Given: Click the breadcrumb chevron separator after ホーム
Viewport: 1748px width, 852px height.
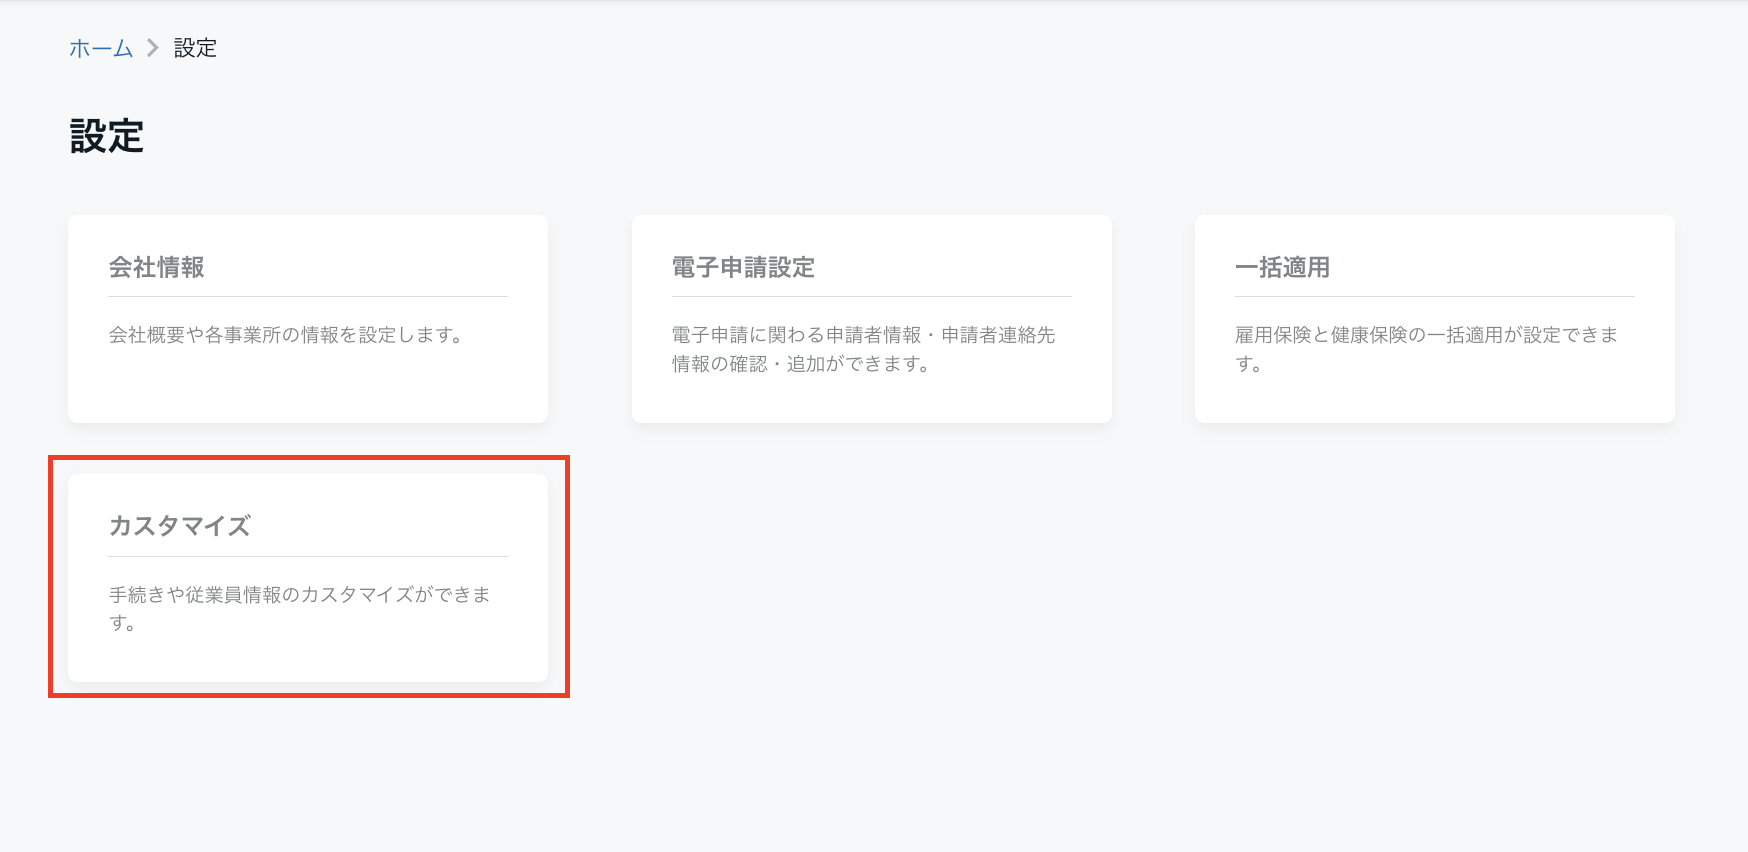Looking at the screenshot, I should 153,48.
